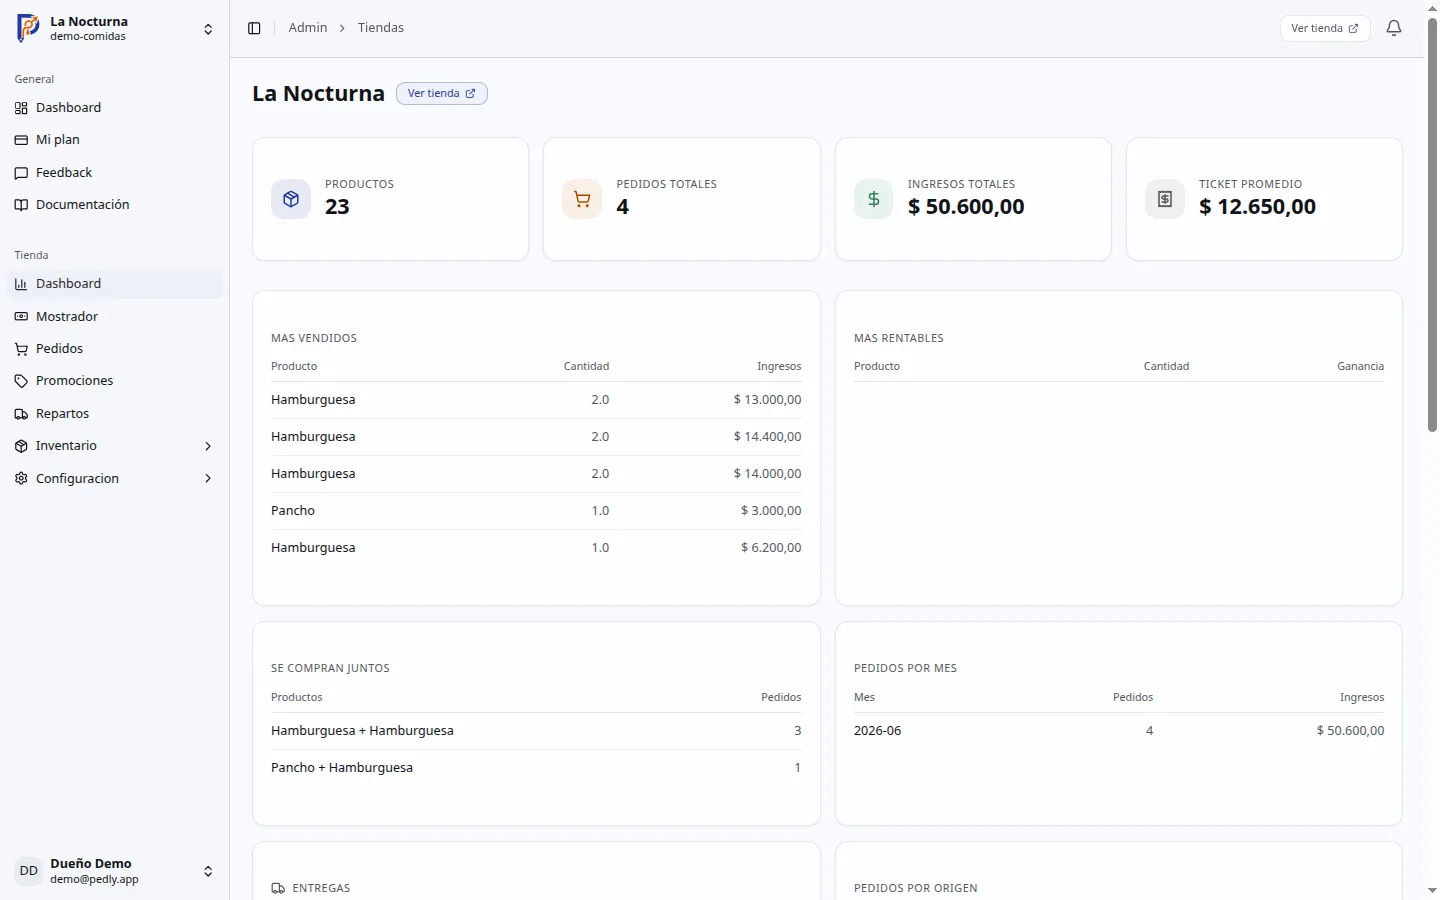Open the La Nocturna store switcher
1440x900 pixels.
click(115, 29)
